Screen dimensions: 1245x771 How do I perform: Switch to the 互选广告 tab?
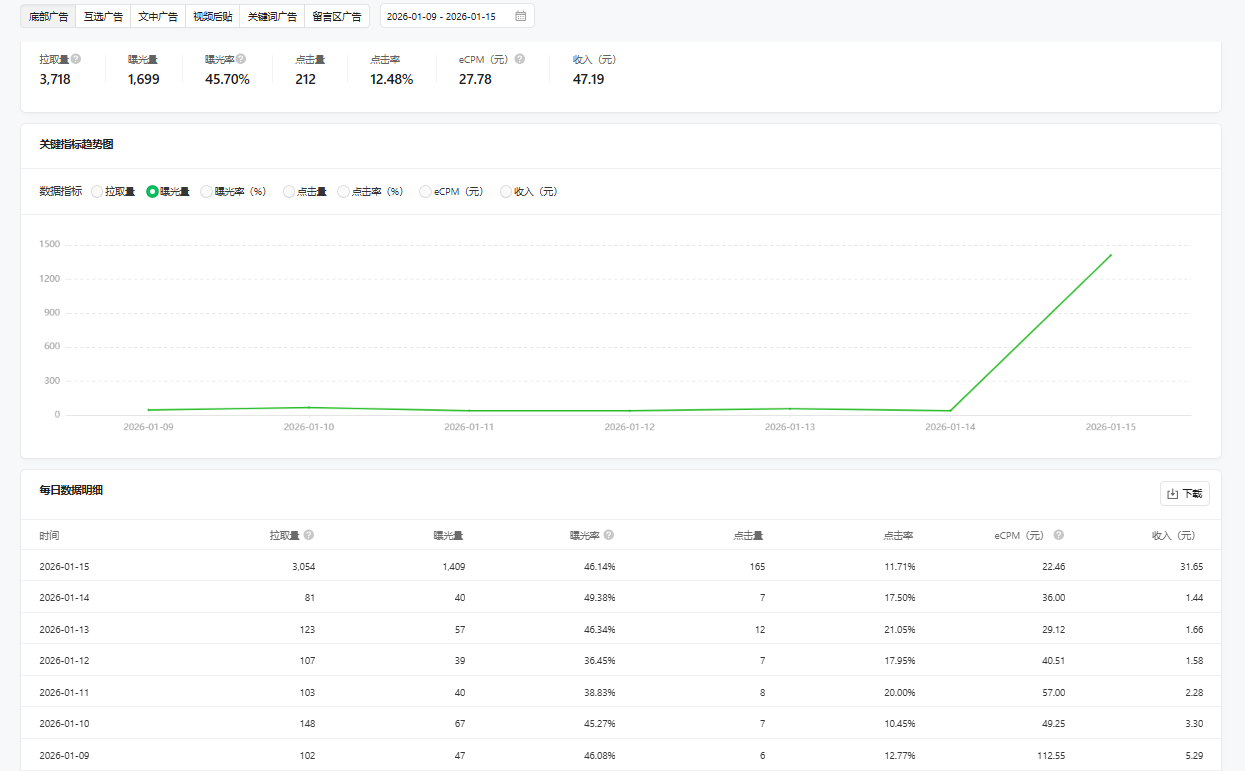tap(103, 16)
